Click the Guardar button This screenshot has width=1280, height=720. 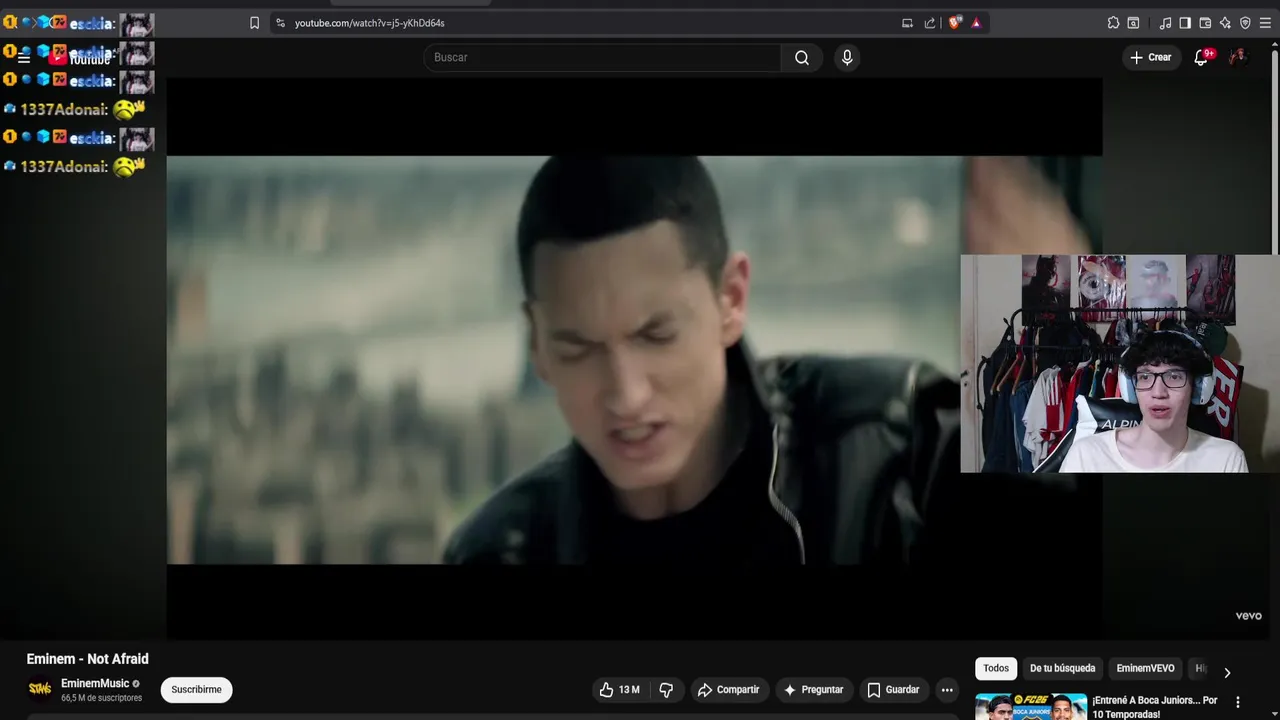click(893, 690)
